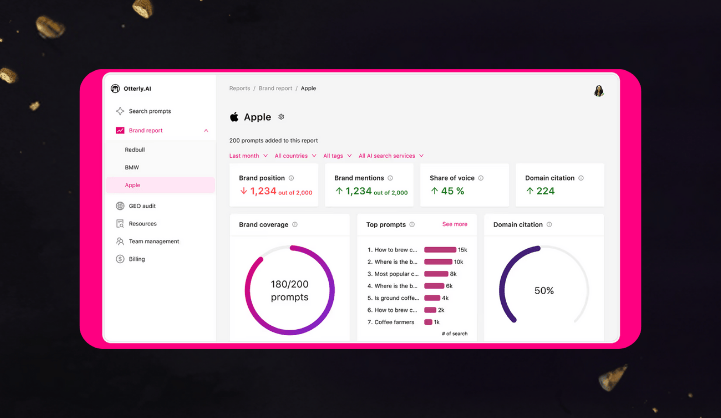Open the user profile avatar

599,91
